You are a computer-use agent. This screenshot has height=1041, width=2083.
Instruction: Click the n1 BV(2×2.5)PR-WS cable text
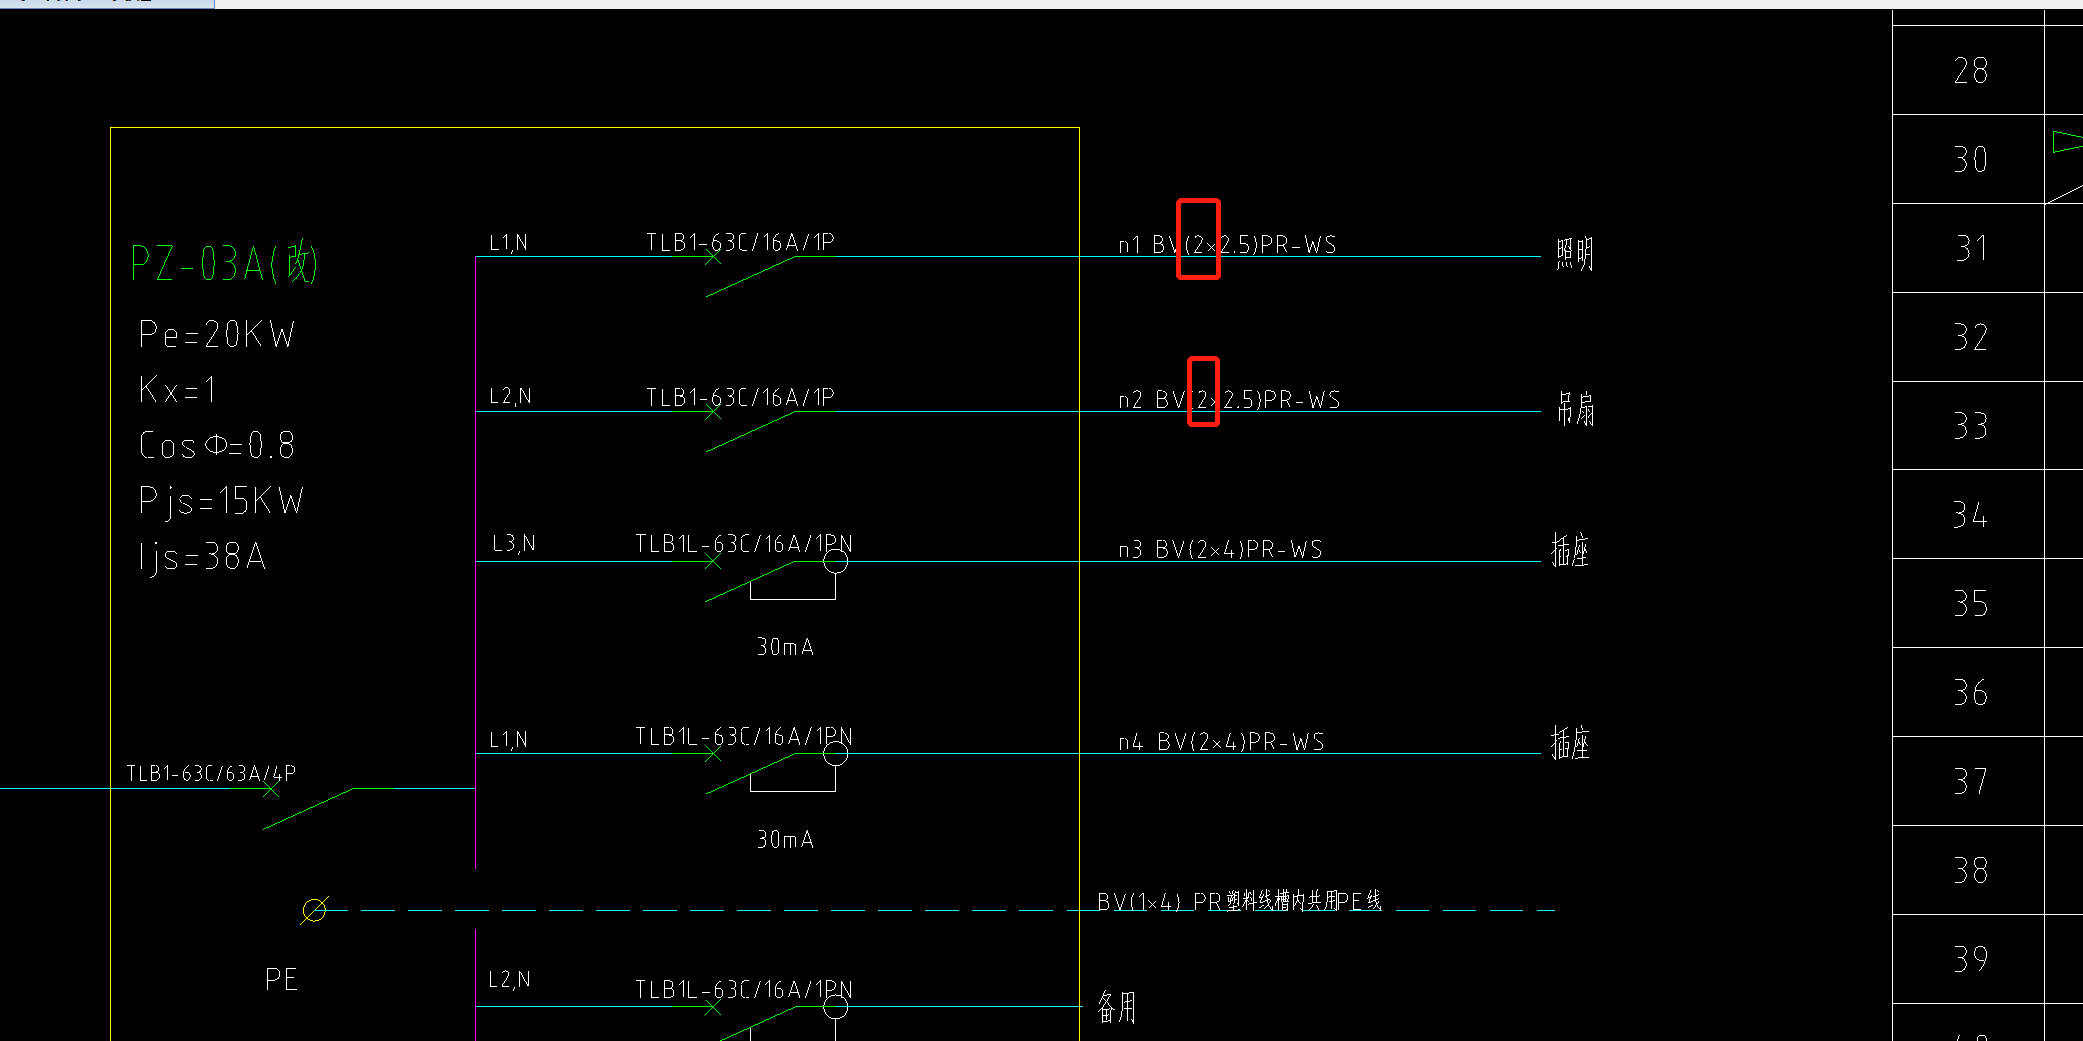1227,244
